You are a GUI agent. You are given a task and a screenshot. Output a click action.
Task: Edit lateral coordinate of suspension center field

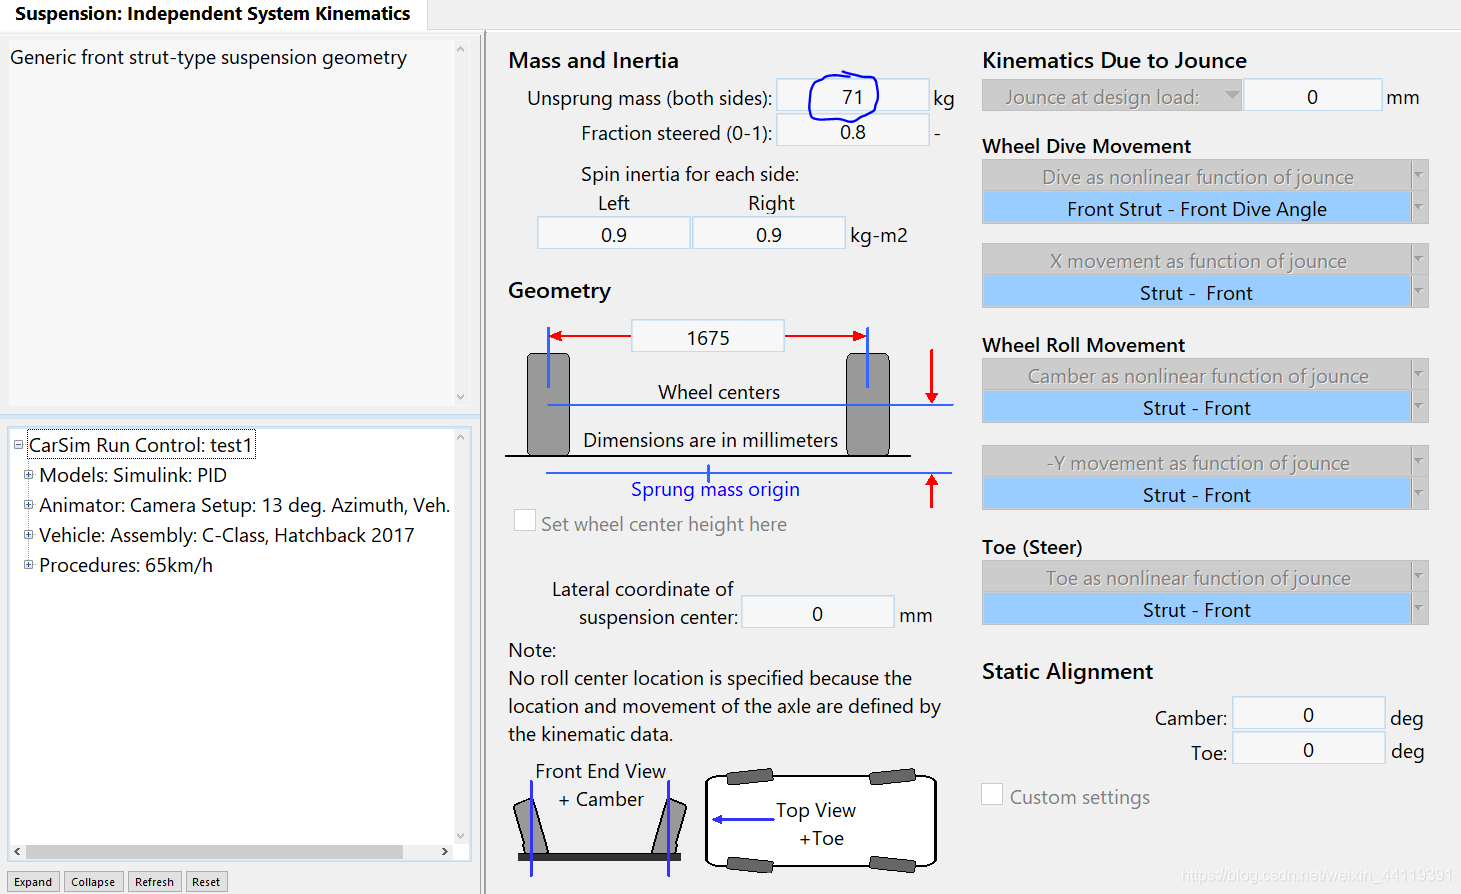pyautogui.click(x=818, y=613)
